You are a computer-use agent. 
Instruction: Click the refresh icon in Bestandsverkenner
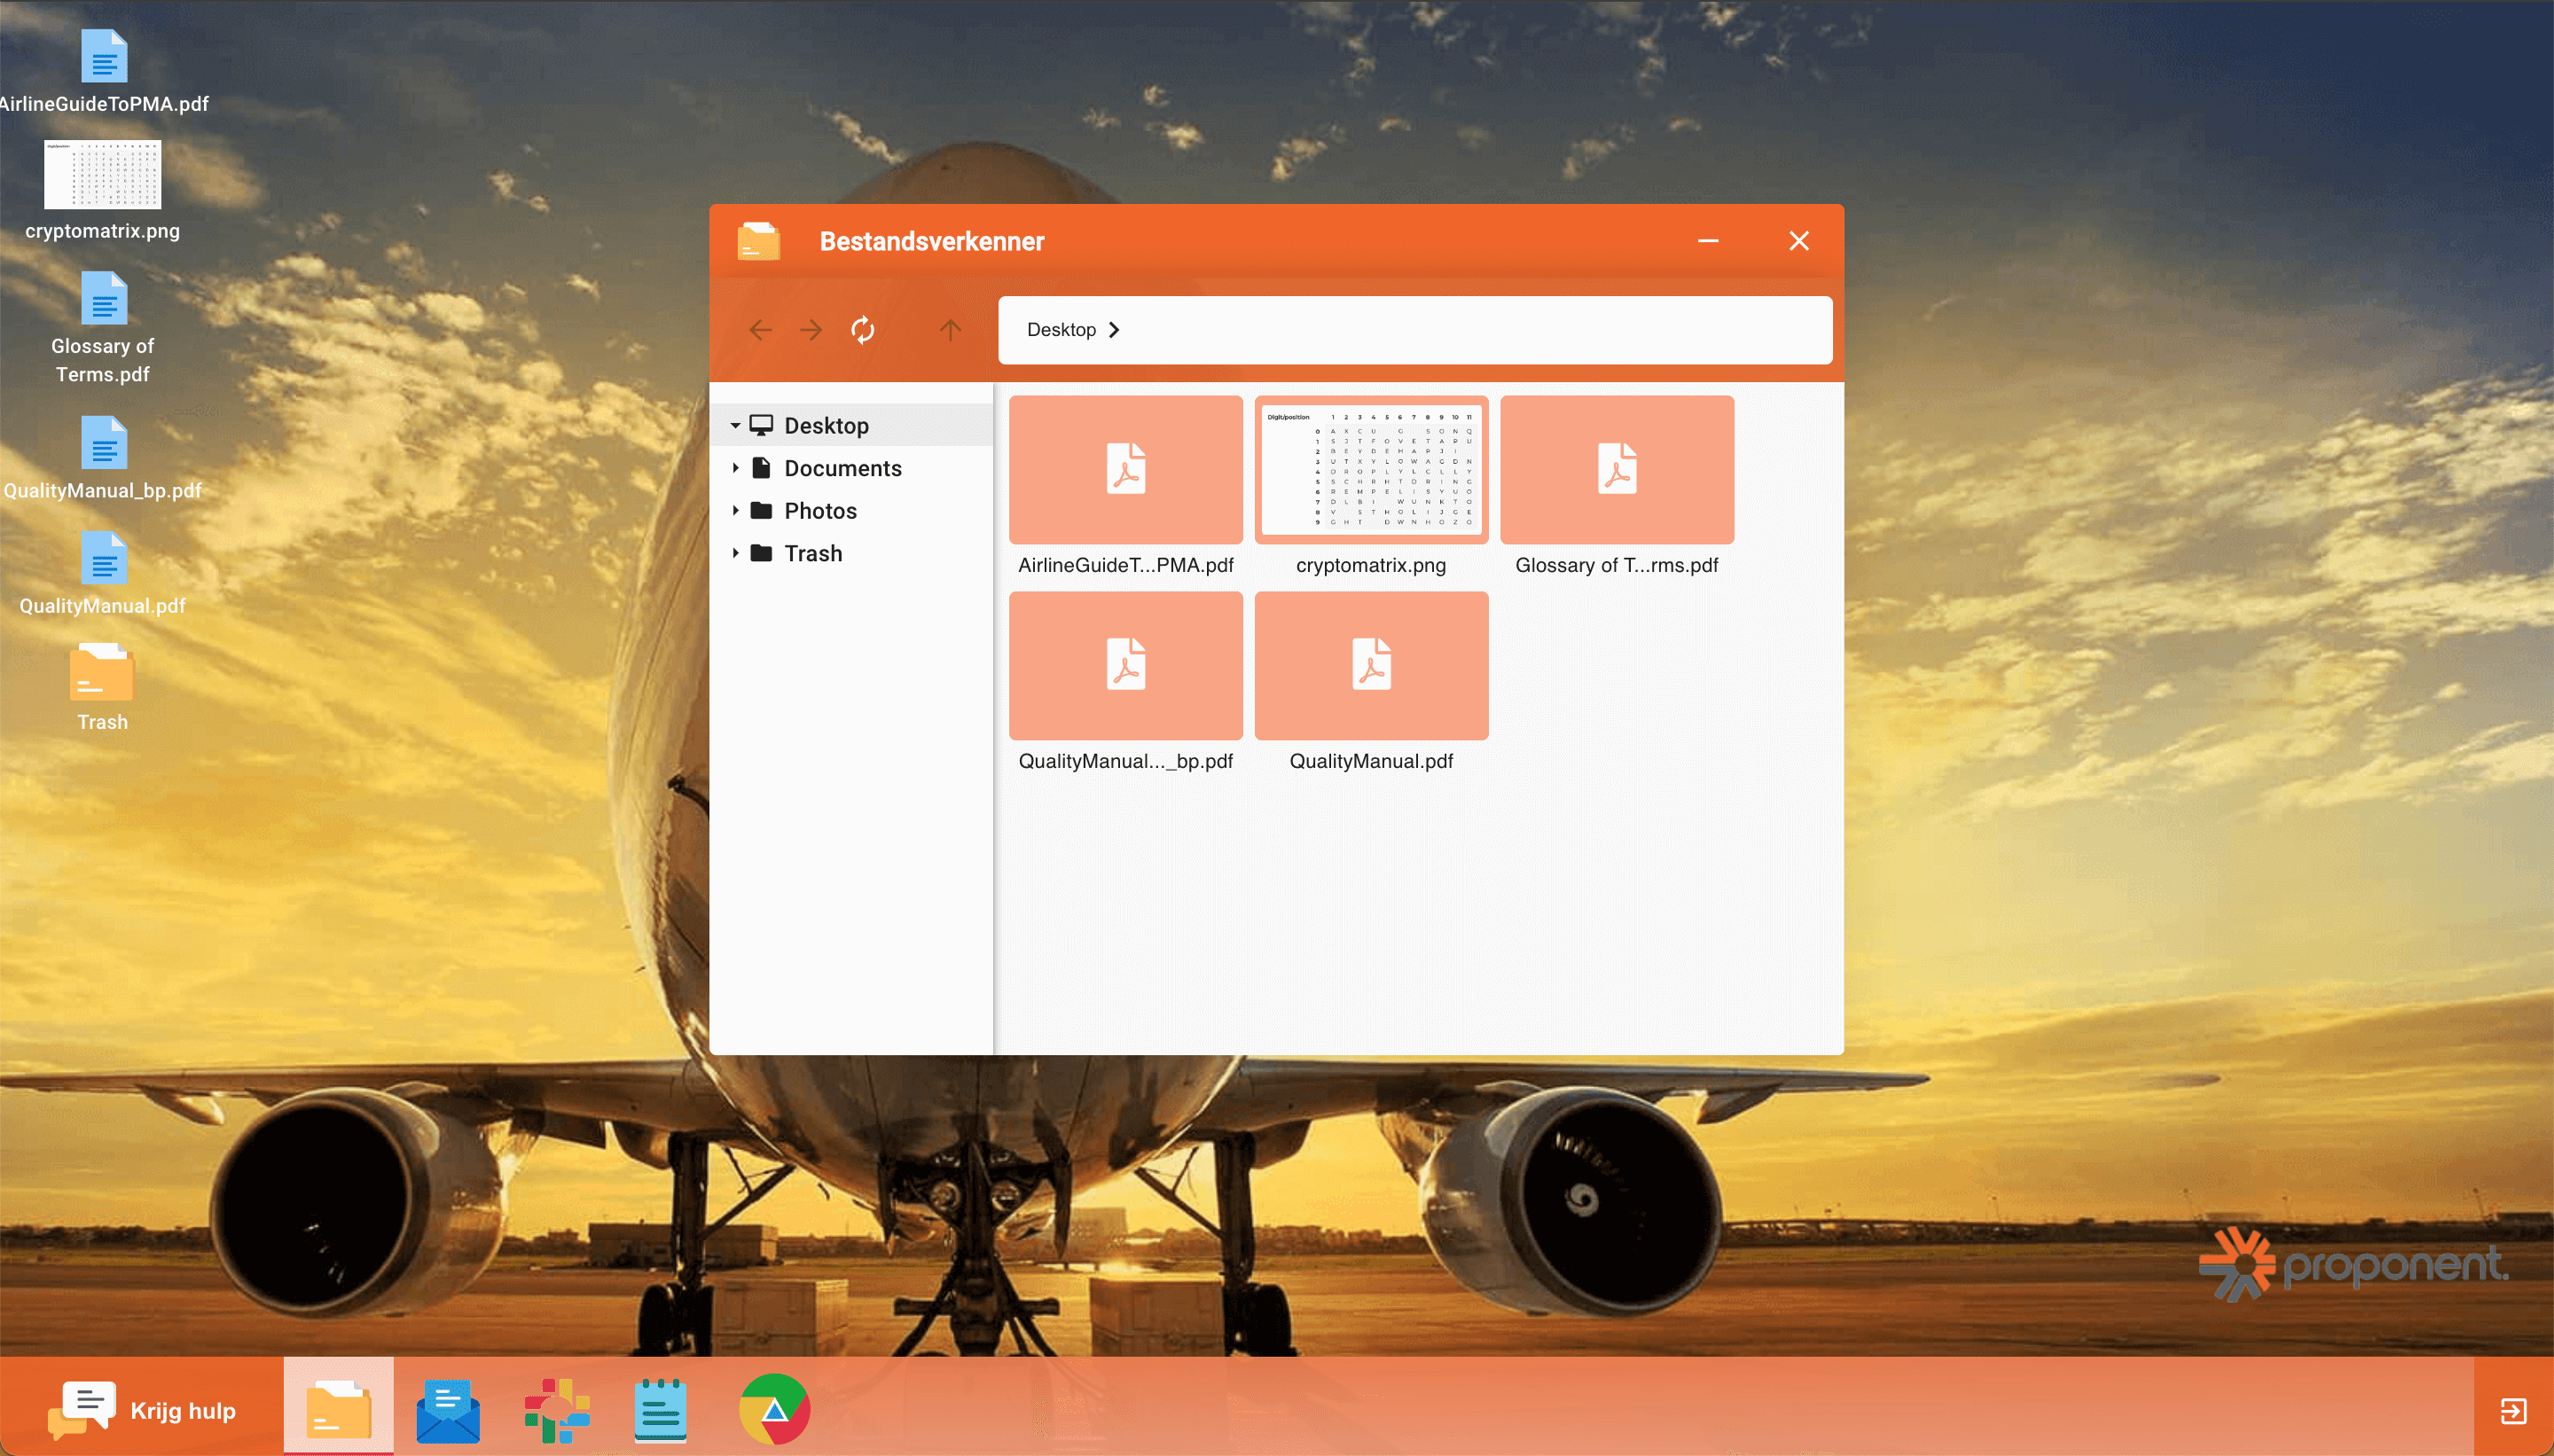pos(862,330)
